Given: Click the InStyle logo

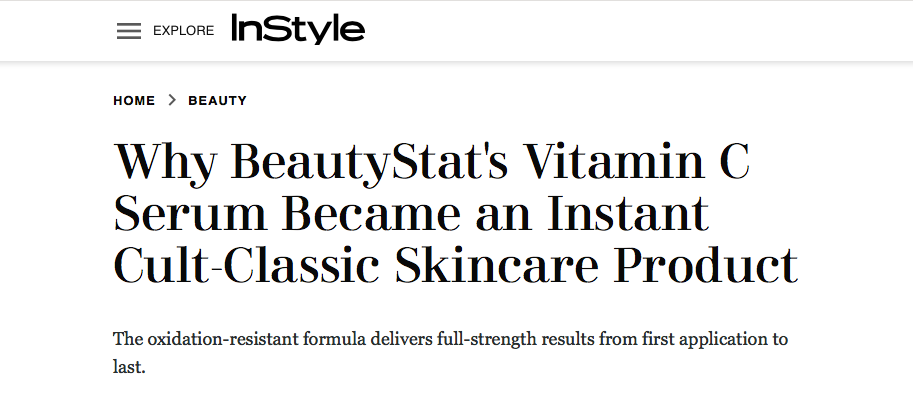Looking at the screenshot, I should 298,29.
